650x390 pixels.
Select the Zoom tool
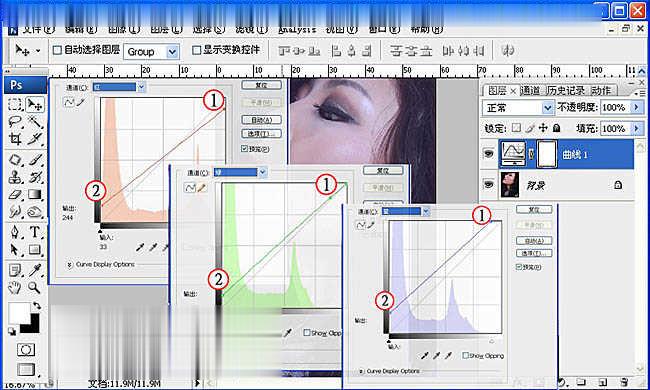(x=35, y=287)
